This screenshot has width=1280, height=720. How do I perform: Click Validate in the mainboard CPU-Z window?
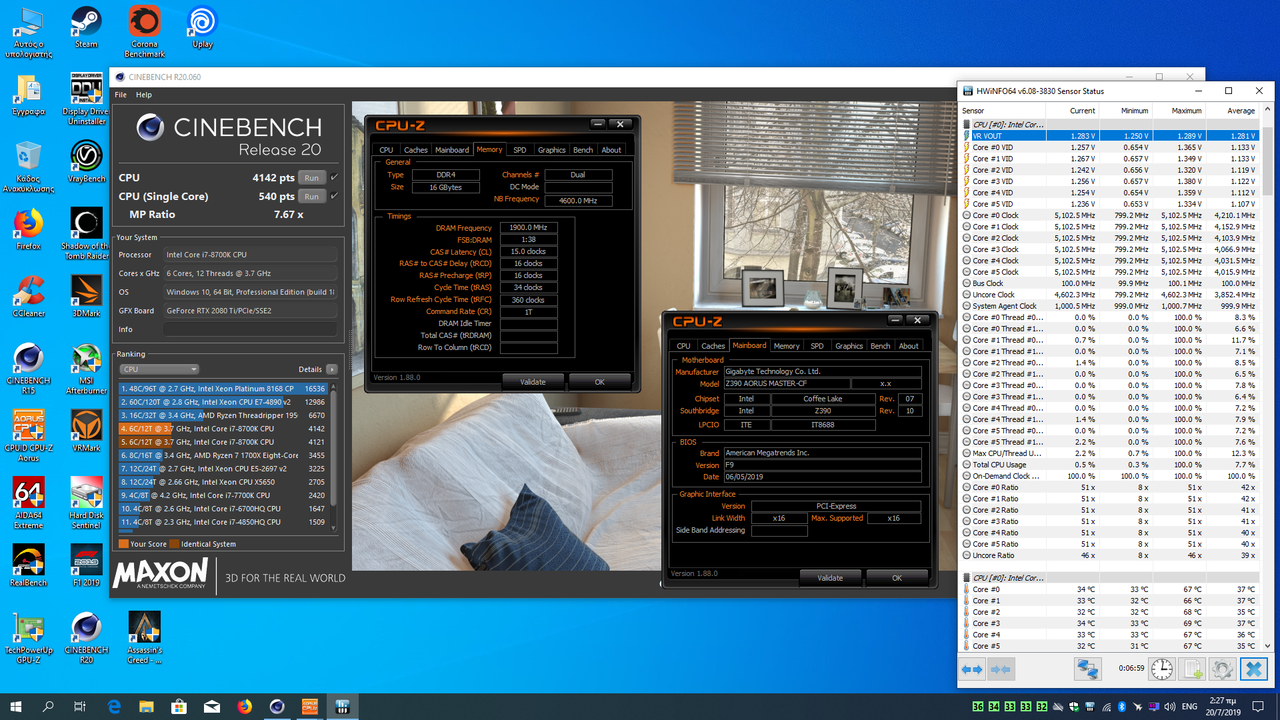[x=830, y=578]
